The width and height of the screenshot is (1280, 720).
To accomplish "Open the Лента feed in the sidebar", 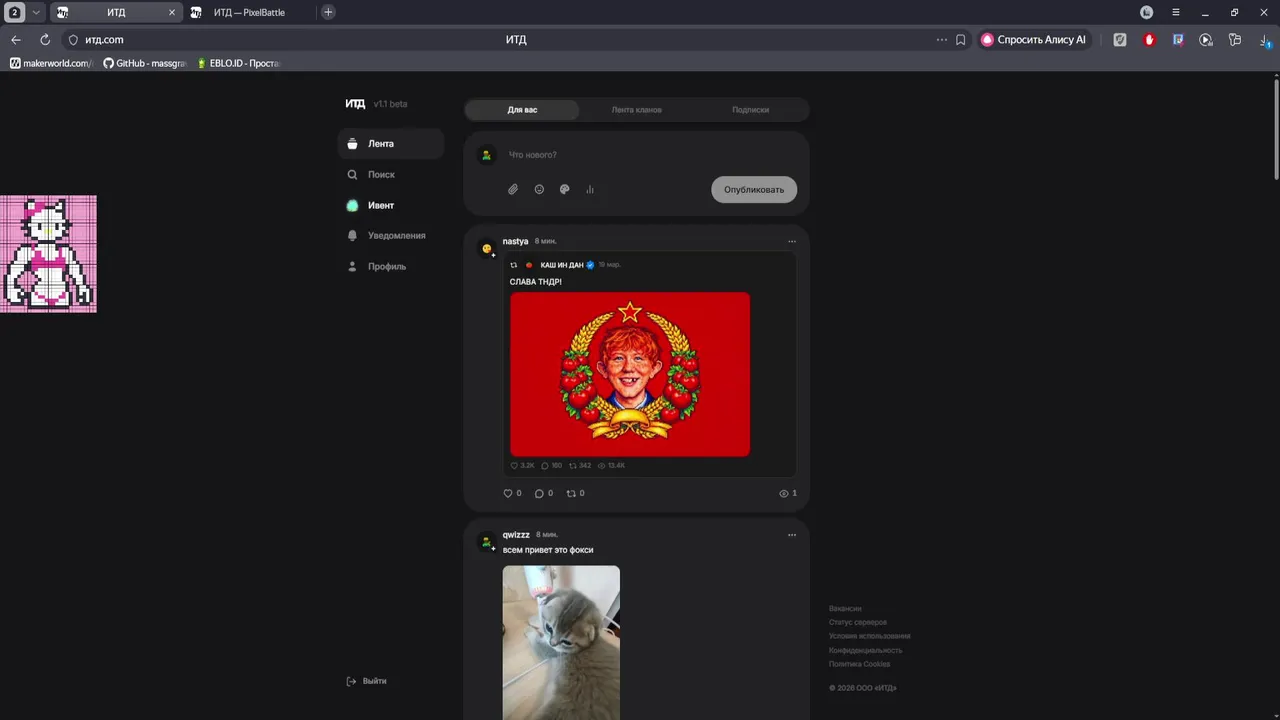I will coord(391,144).
